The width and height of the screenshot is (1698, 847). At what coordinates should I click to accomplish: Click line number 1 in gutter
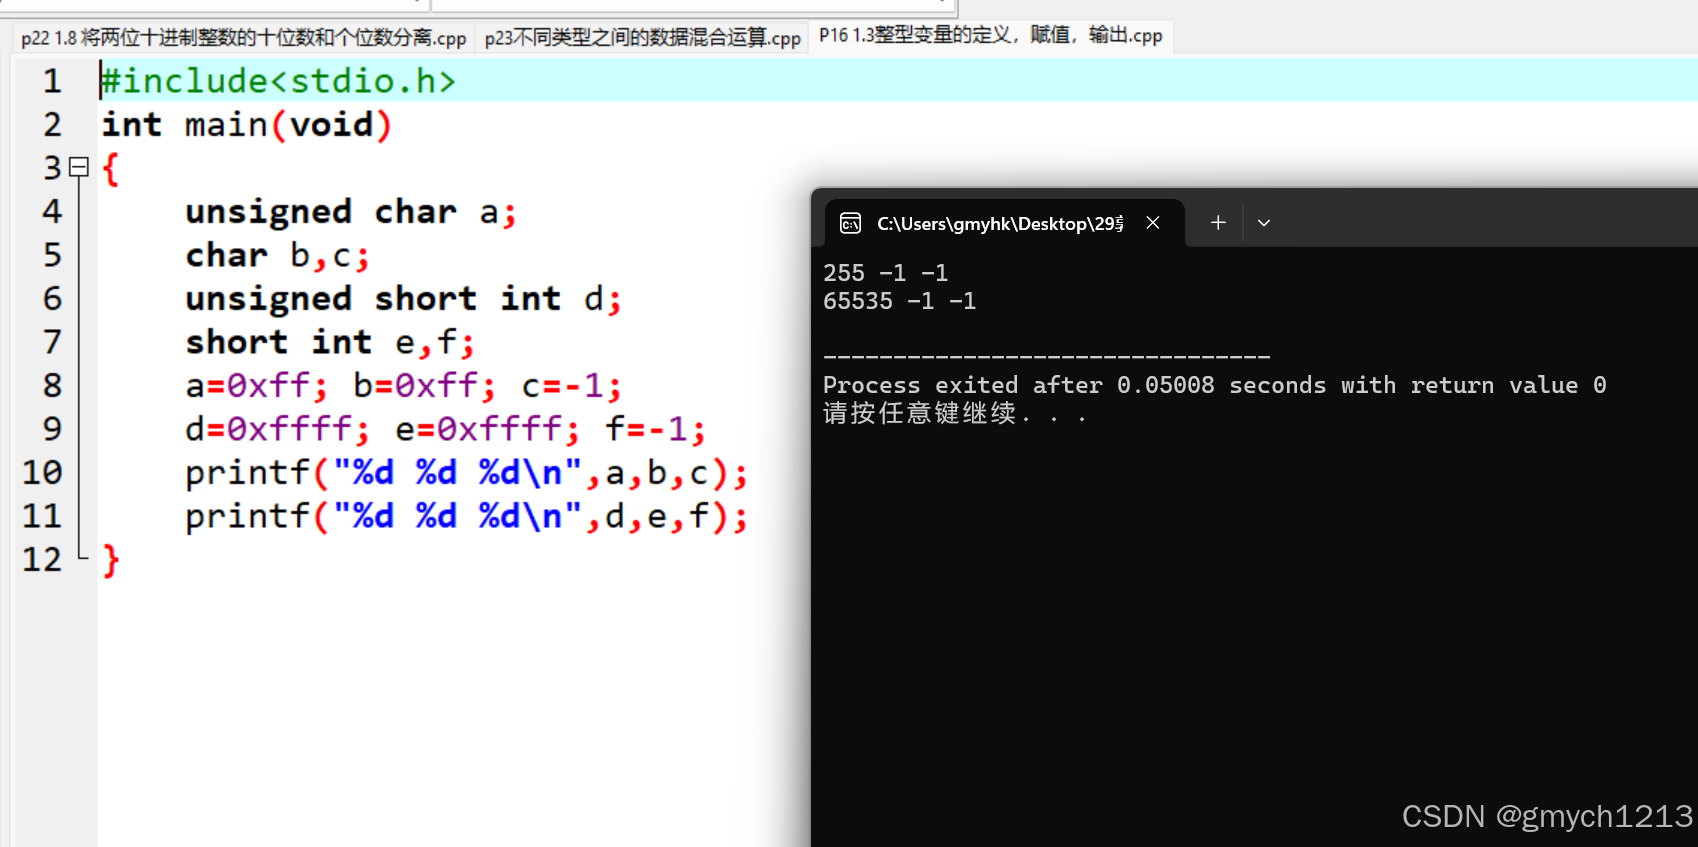click(x=52, y=81)
